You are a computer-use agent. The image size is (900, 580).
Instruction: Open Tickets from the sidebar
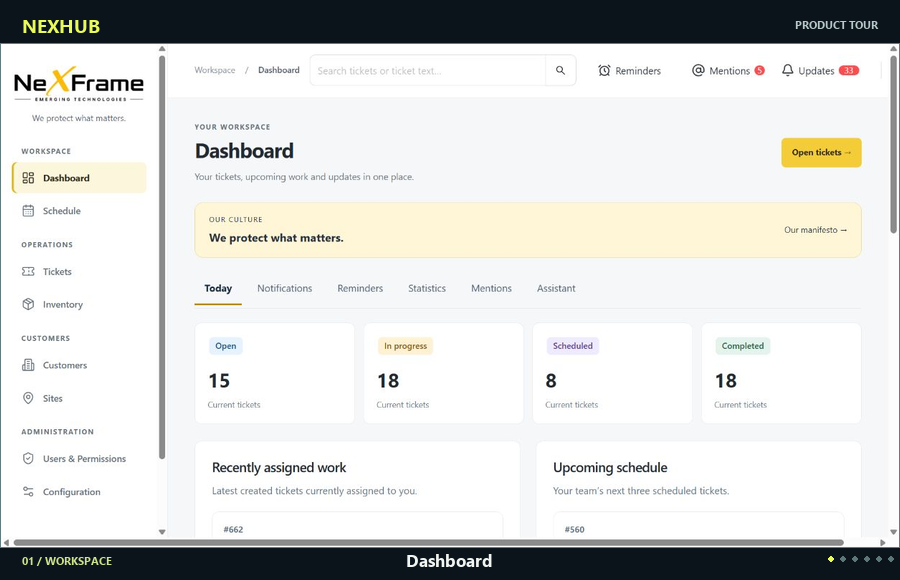pyautogui.click(x=79, y=272)
